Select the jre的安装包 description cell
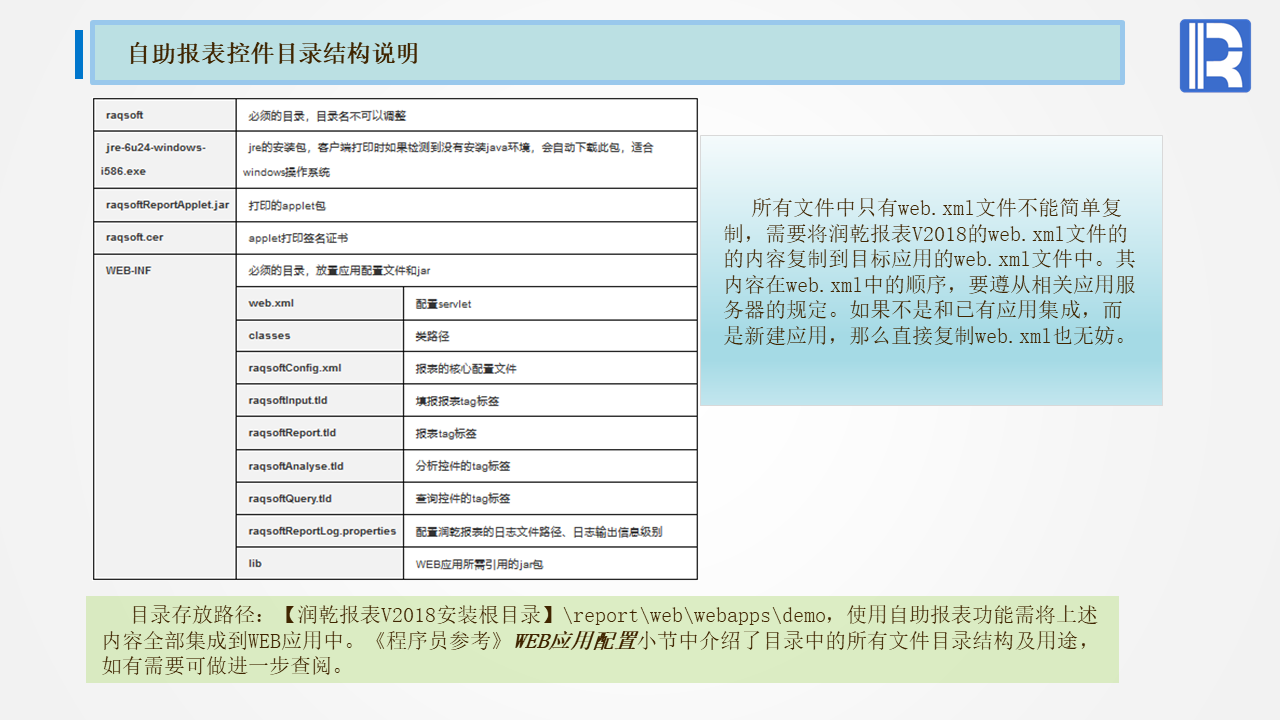This screenshot has width=1280, height=720. point(467,160)
